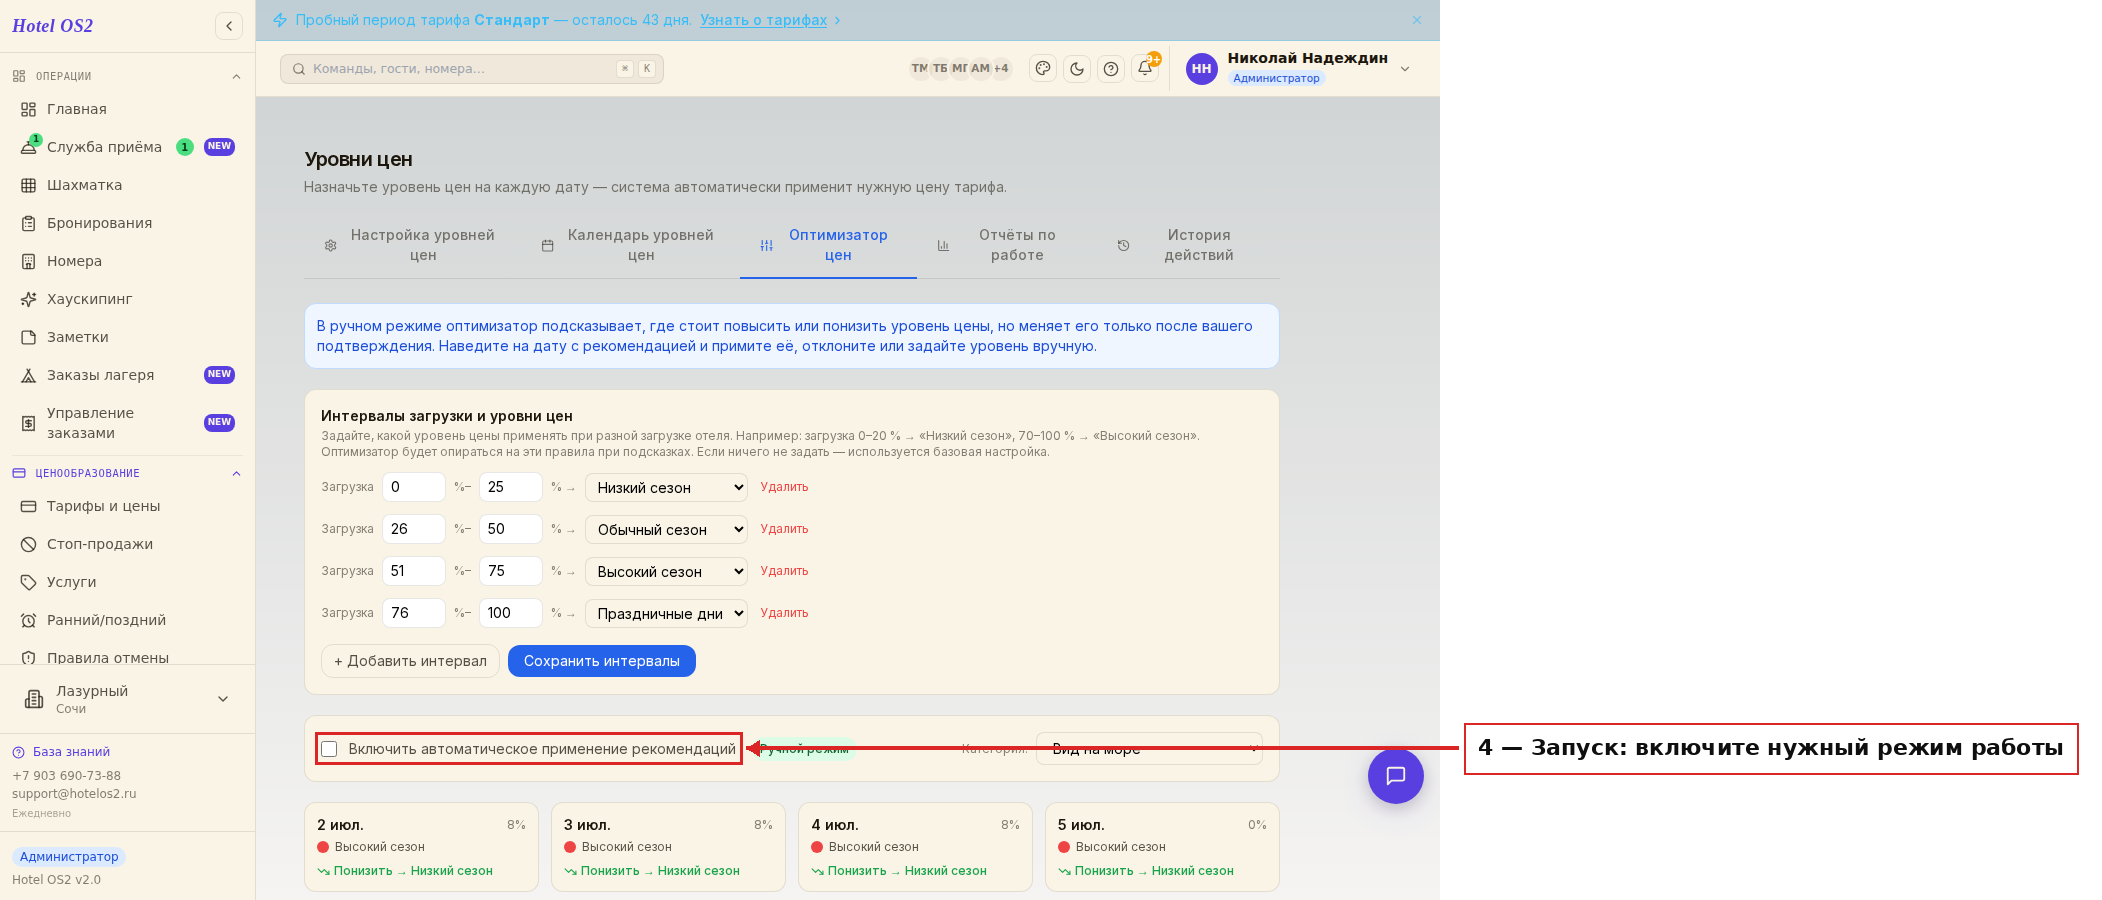This screenshot has height=900, width=2102.
Task: Click Добавить интервал button
Action: pyautogui.click(x=410, y=661)
